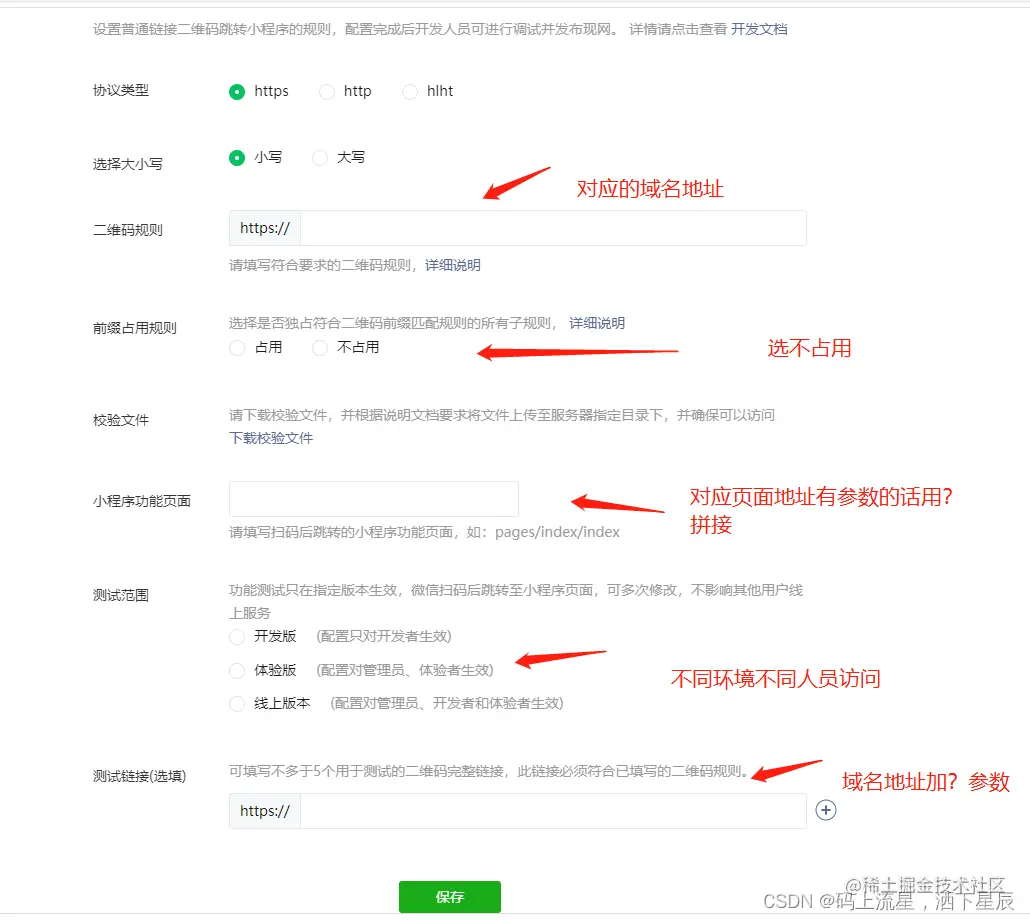1030x920 pixels.
Task: Choose 线上版本 test scope option
Action: point(237,703)
